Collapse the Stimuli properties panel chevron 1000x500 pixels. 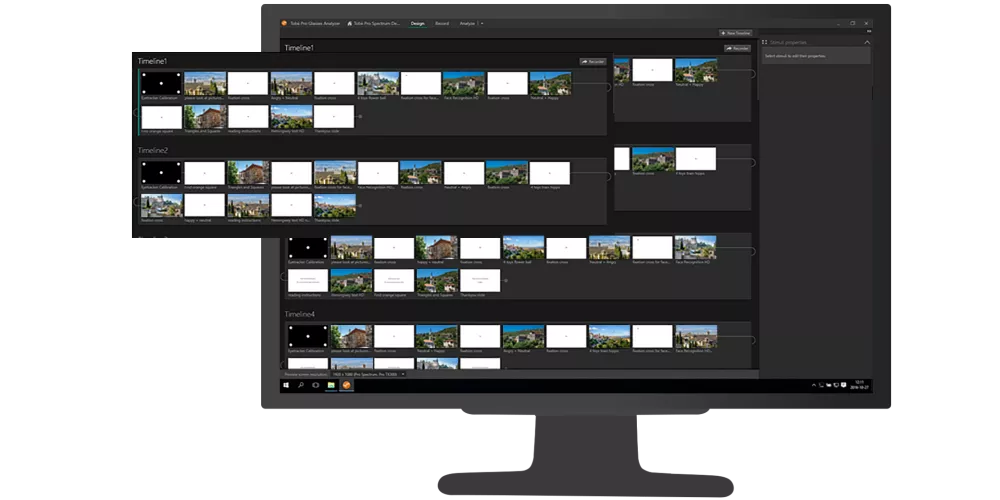click(x=867, y=42)
